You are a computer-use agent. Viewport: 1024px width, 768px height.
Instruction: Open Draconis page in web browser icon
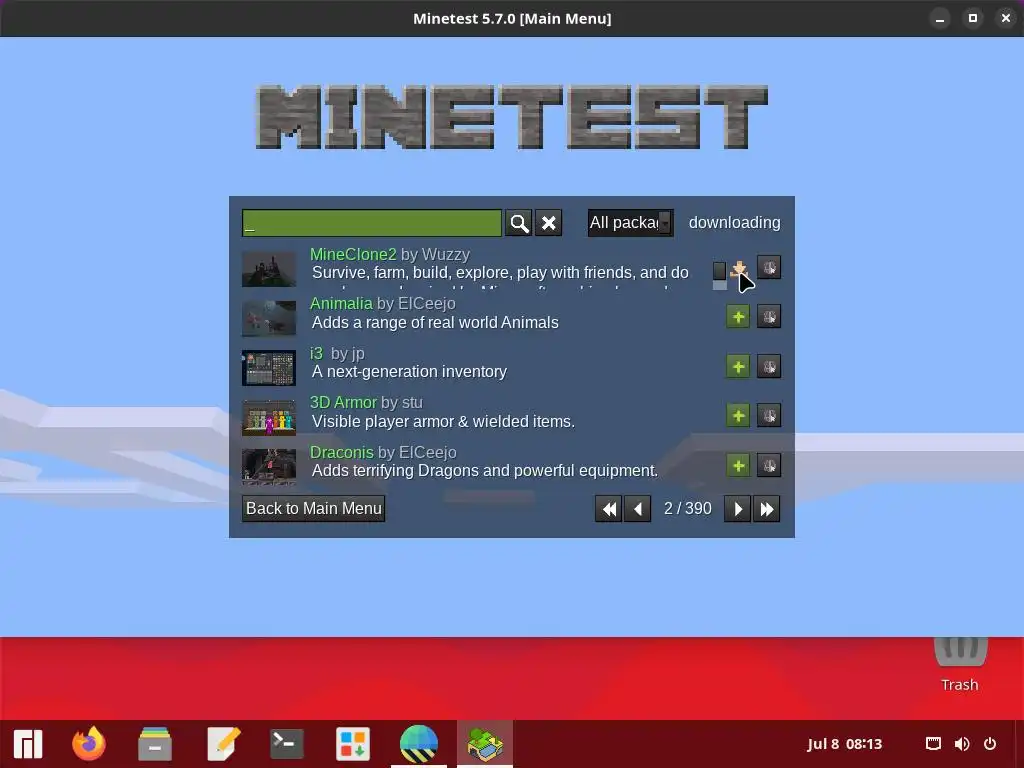click(769, 466)
